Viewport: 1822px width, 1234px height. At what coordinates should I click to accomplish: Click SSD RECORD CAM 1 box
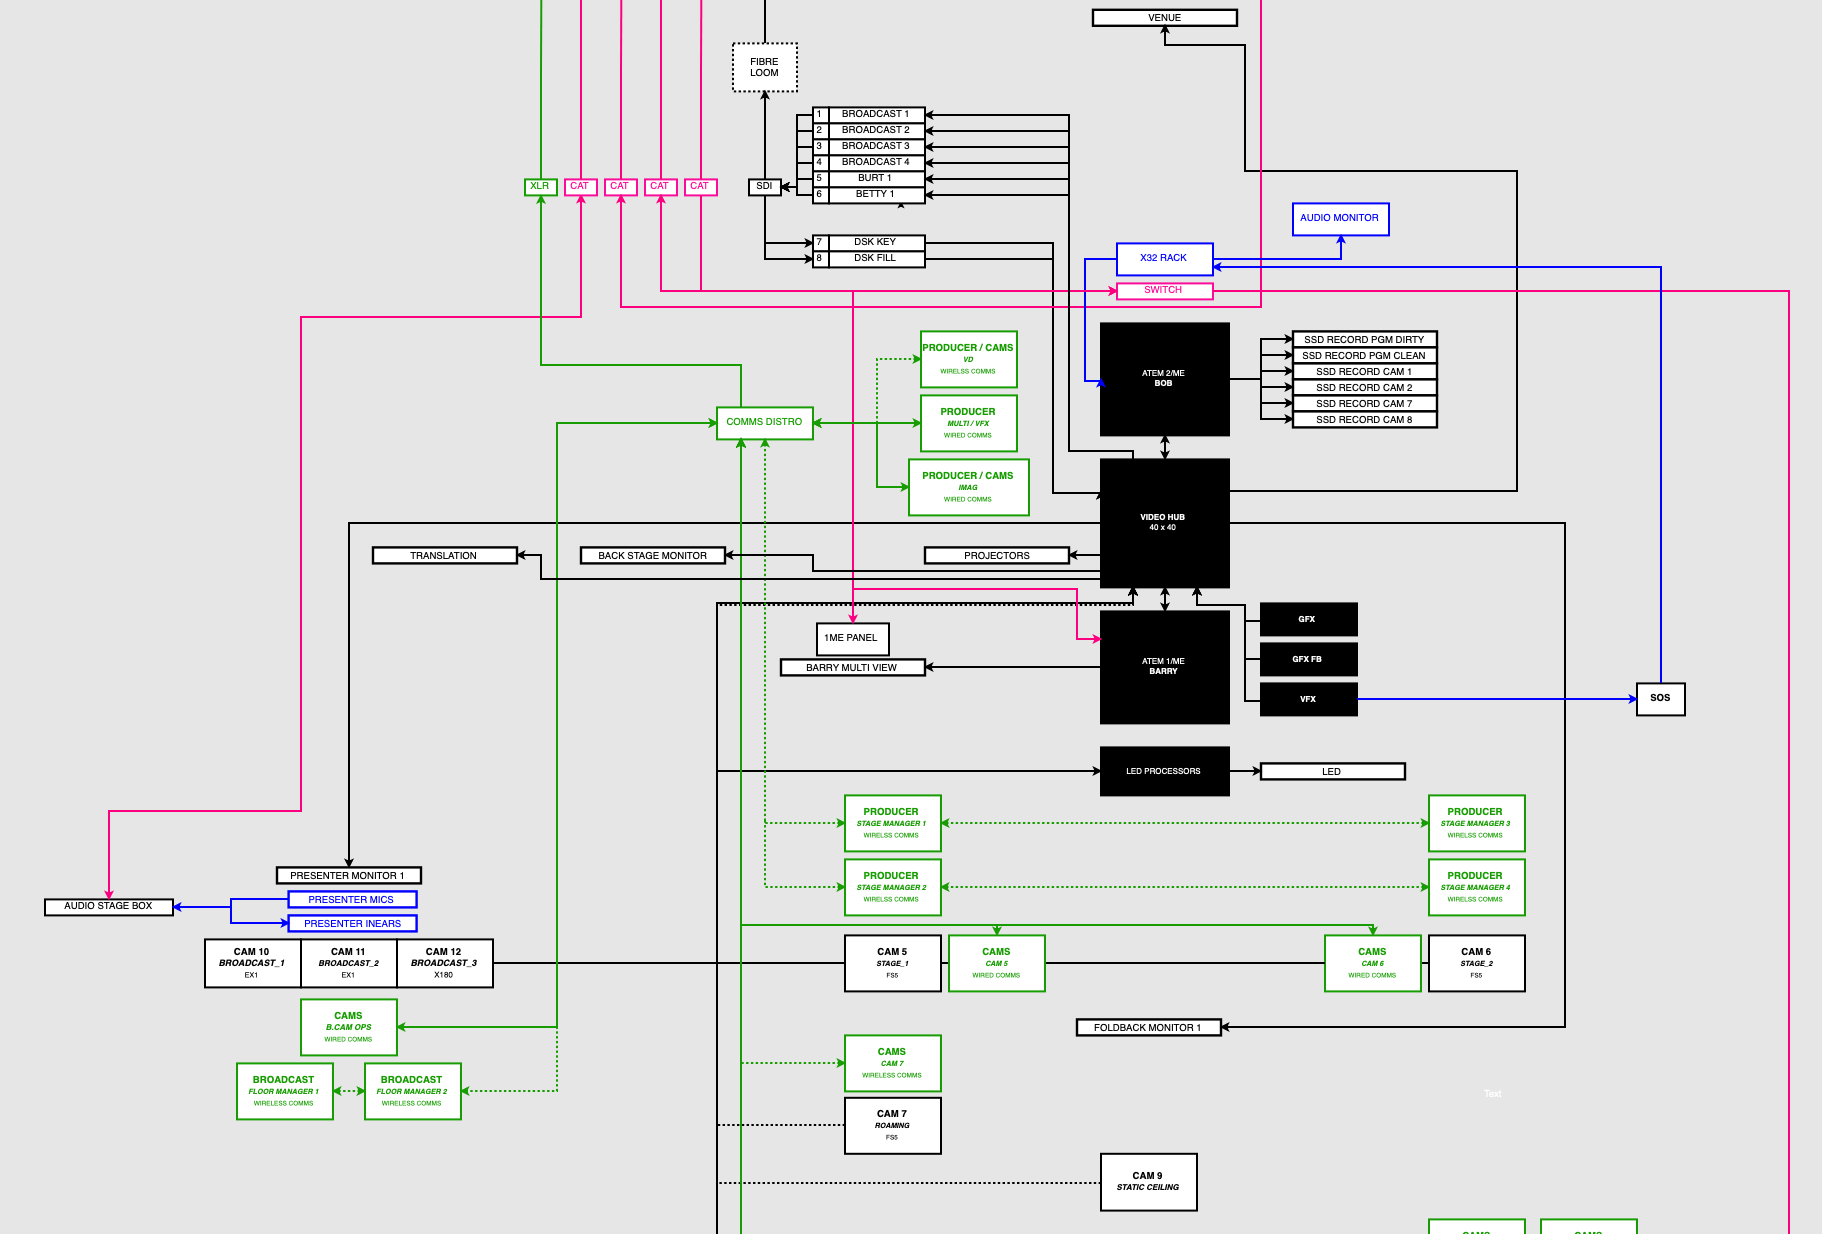point(1364,371)
